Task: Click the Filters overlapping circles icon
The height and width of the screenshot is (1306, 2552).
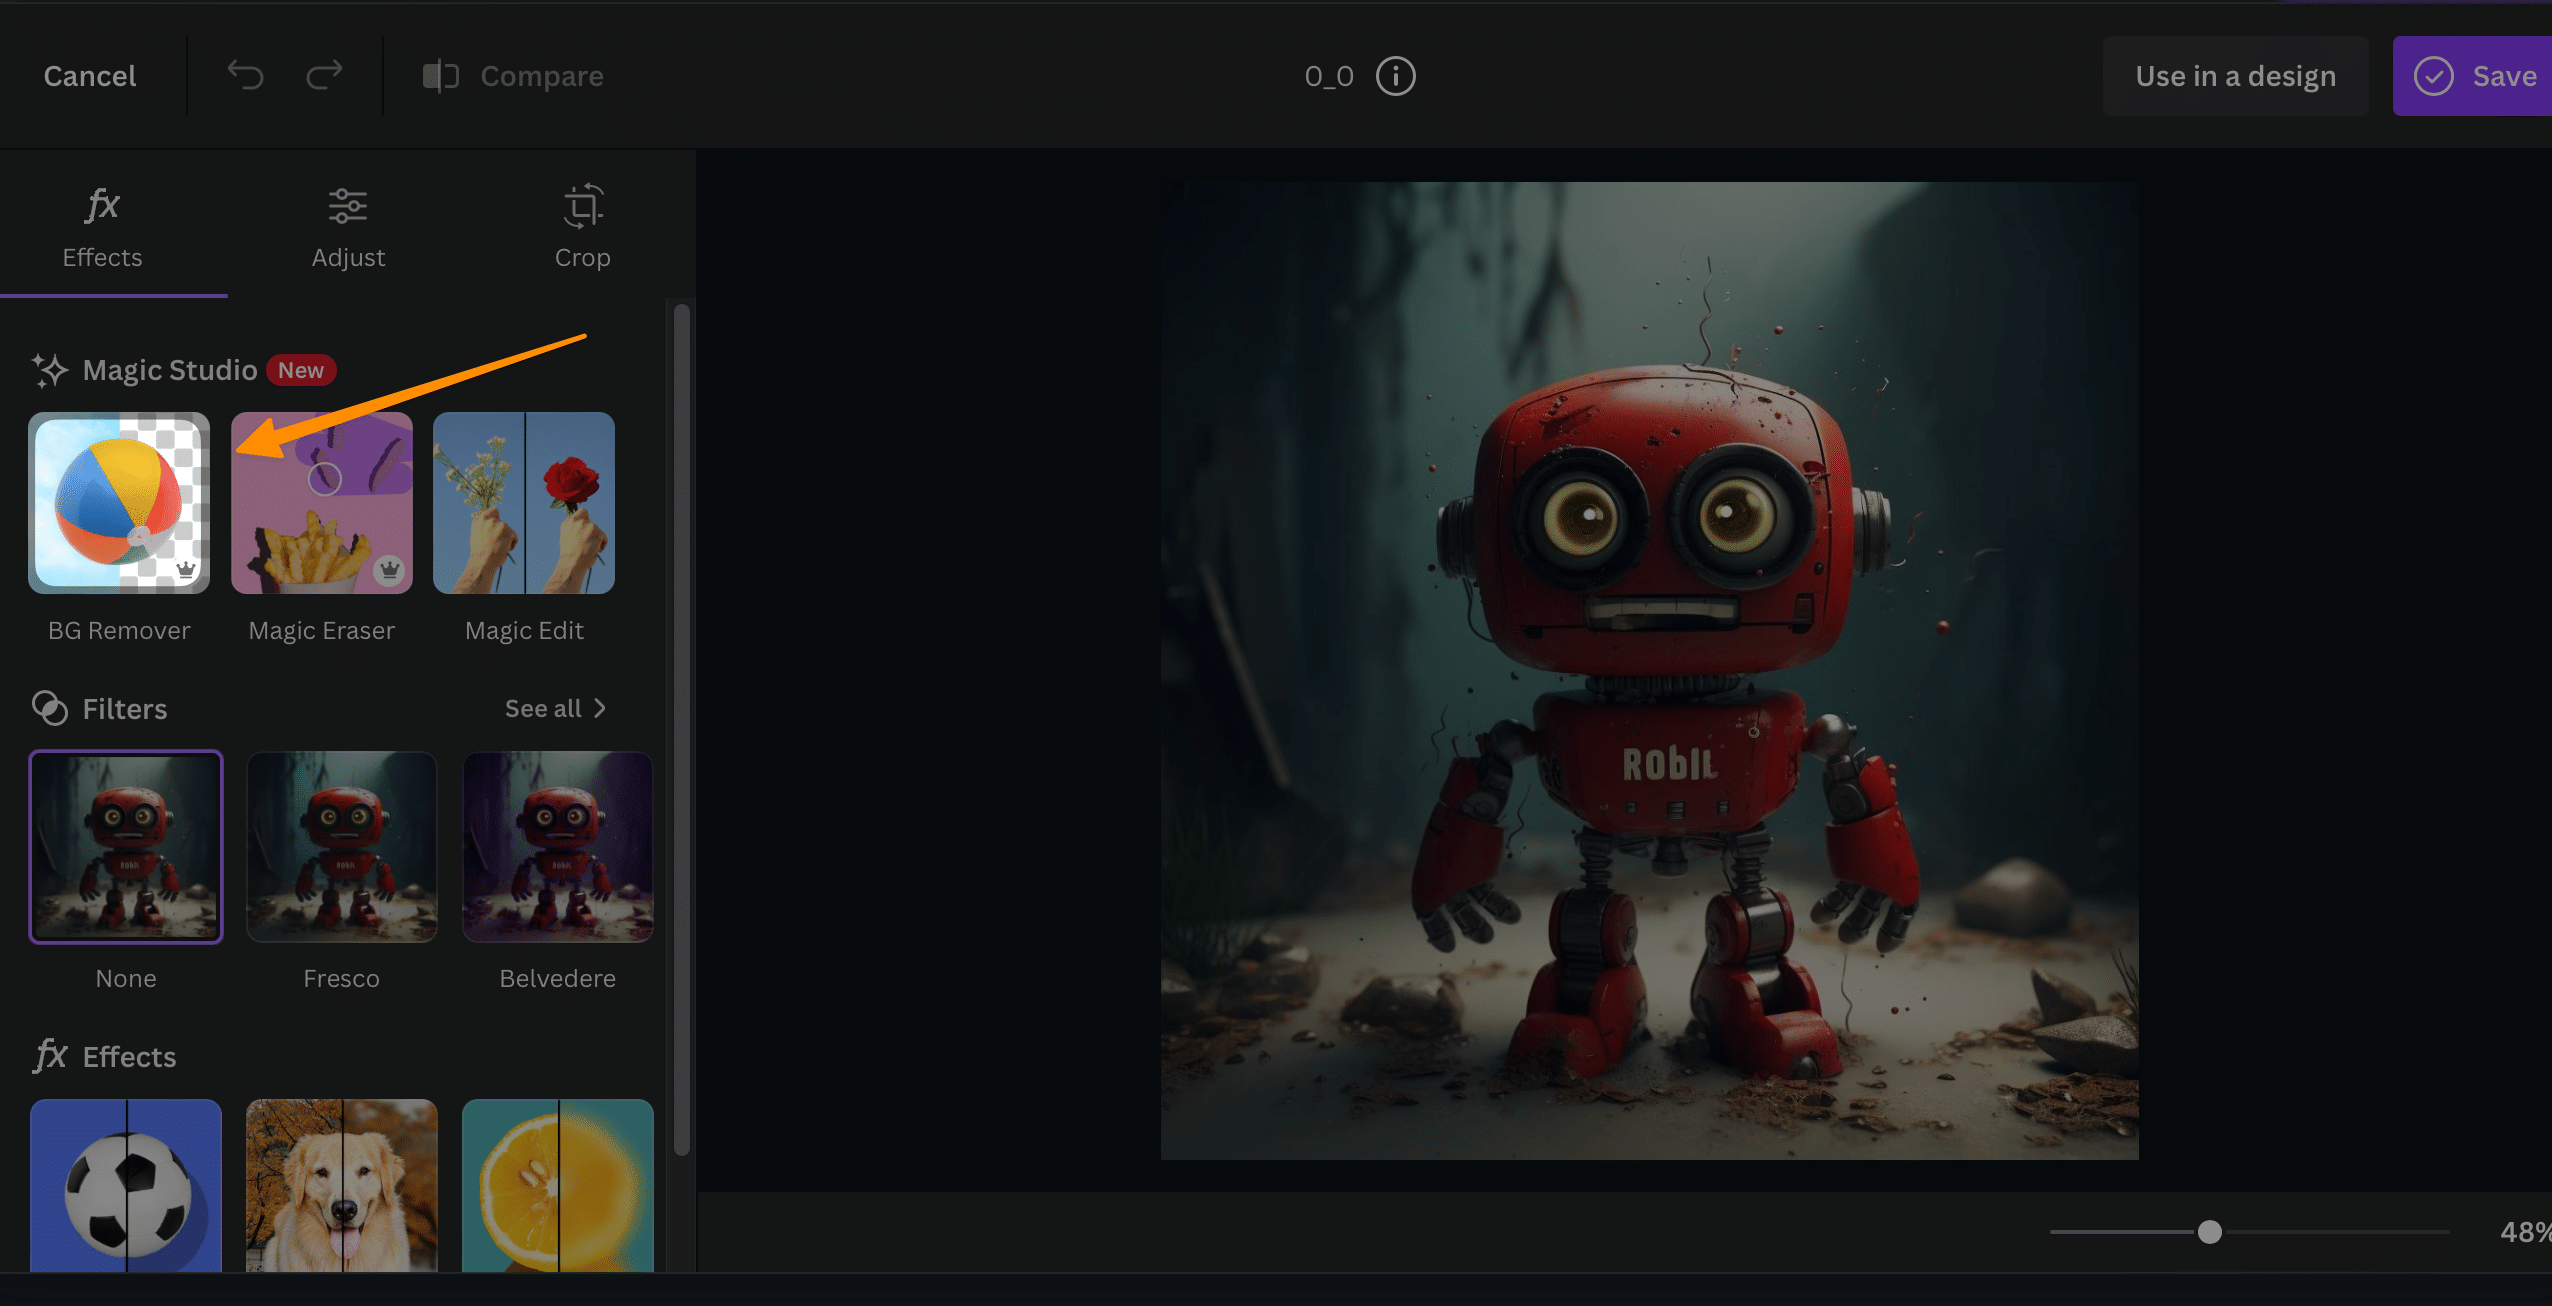Action: 50,708
